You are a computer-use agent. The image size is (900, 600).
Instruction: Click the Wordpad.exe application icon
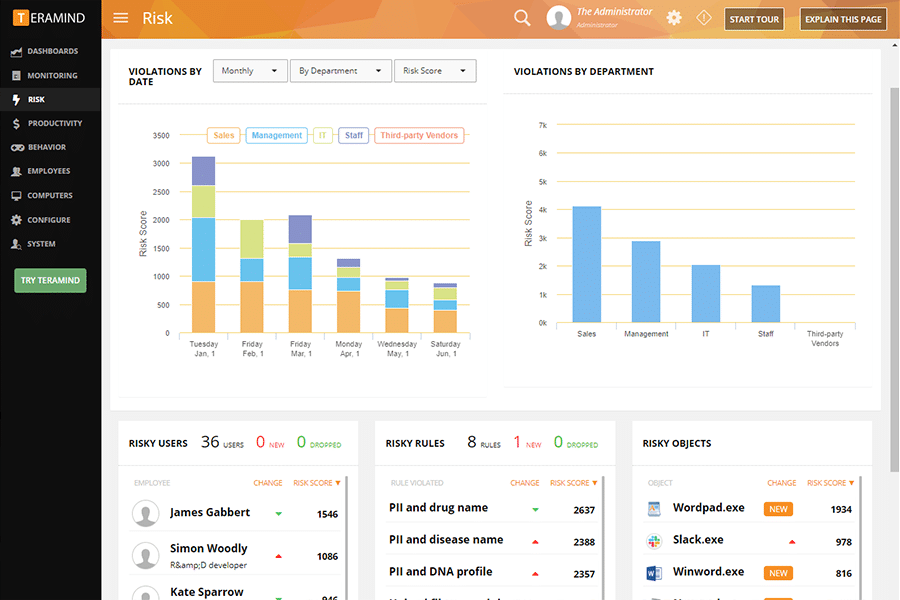pos(655,508)
